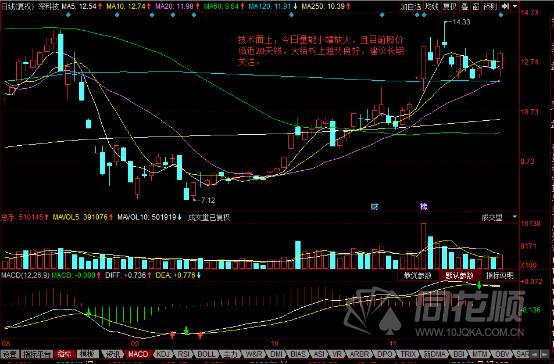Open the 成交量 indicator dropdown
This screenshot has width=554, height=364.
[x=492, y=217]
